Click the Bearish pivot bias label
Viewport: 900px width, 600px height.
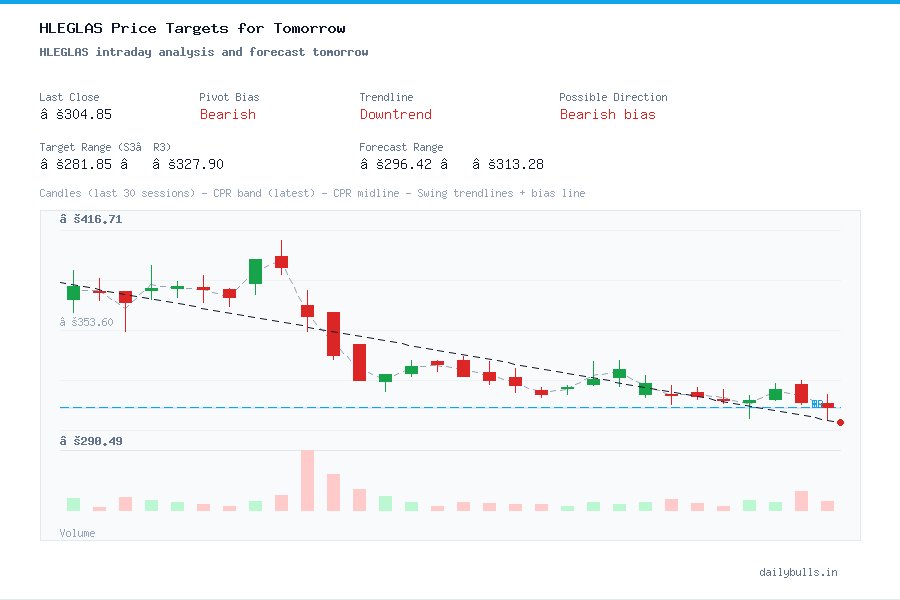pyautogui.click(x=228, y=115)
